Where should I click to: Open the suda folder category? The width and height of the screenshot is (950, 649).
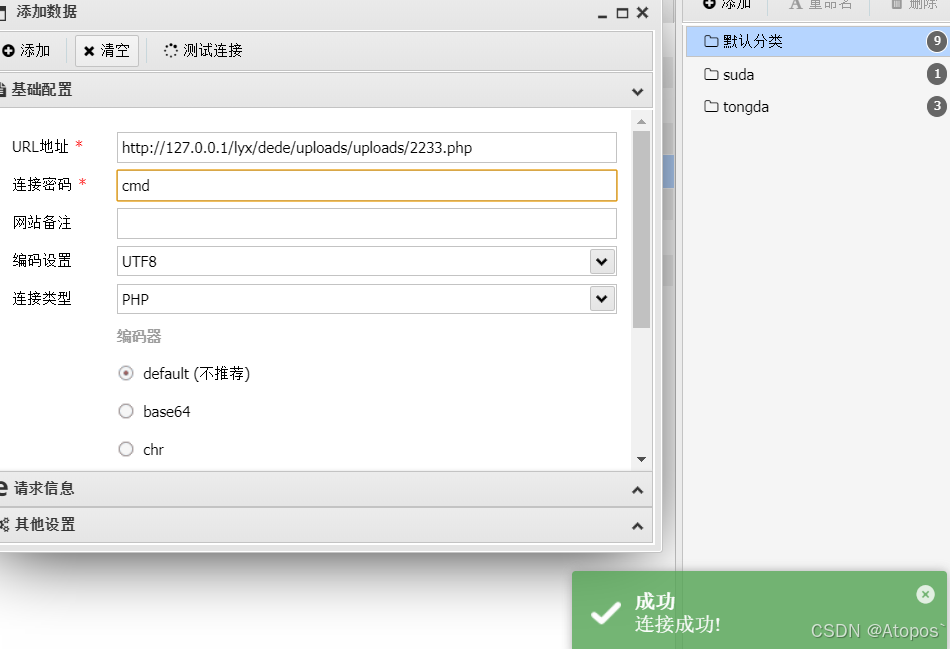[x=738, y=74]
